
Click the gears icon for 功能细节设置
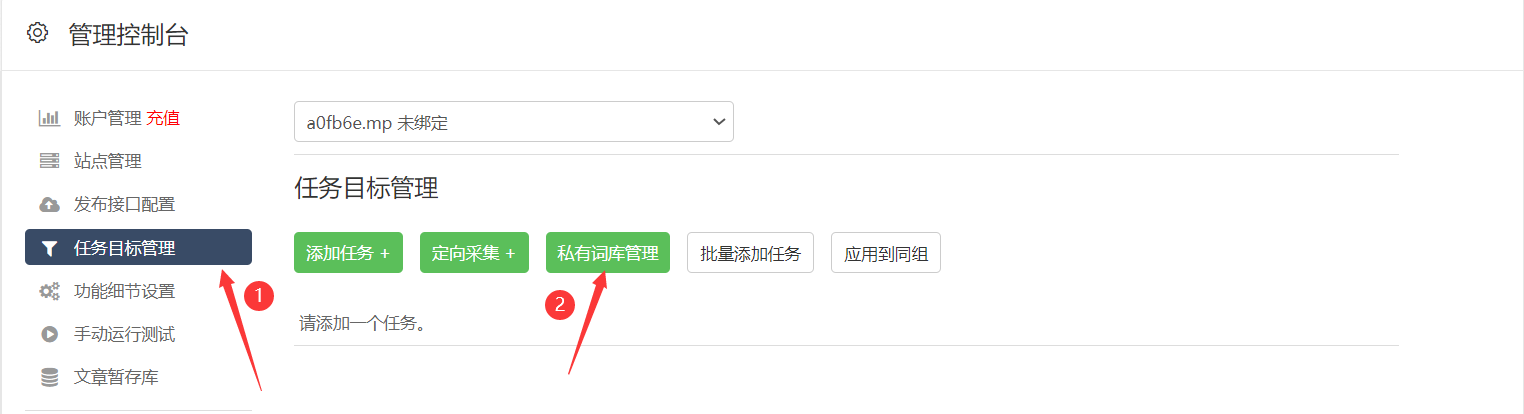[x=49, y=291]
